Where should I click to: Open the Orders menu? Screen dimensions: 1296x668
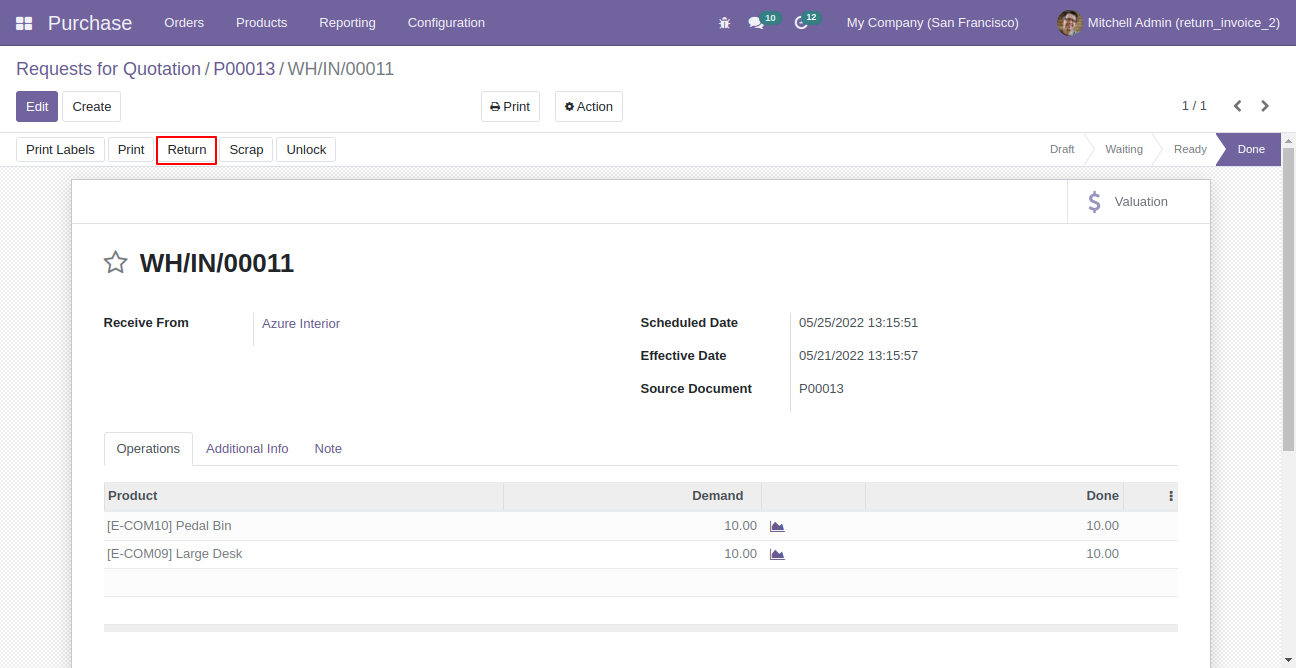pyautogui.click(x=184, y=23)
